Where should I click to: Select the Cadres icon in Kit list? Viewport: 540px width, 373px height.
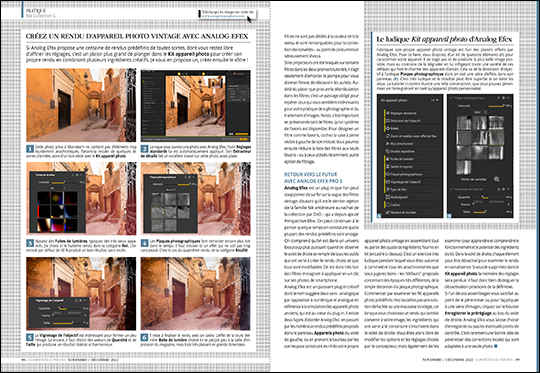[x=387, y=205]
